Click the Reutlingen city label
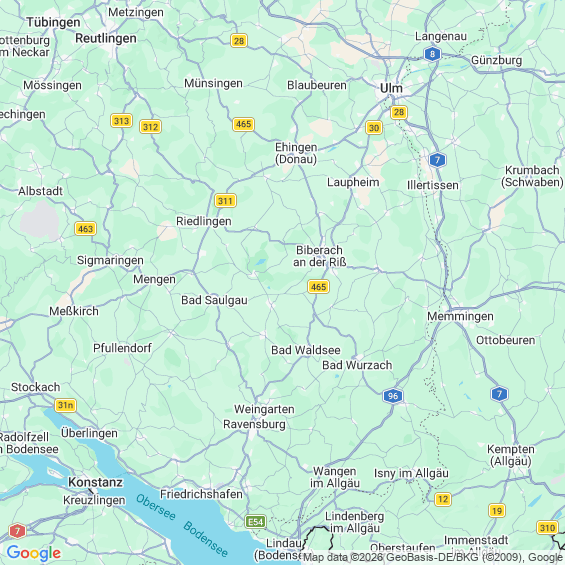The width and height of the screenshot is (565, 565). (x=106, y=38)
